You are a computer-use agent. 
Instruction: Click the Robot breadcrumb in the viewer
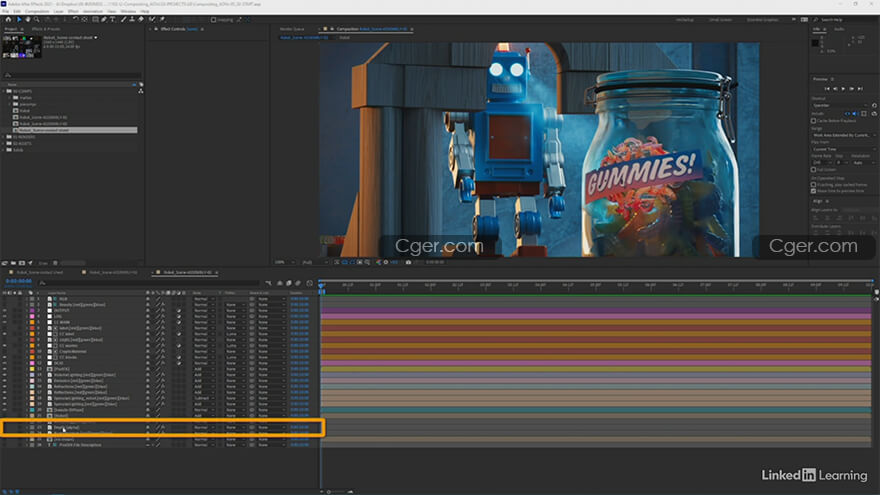click(345, 38)
